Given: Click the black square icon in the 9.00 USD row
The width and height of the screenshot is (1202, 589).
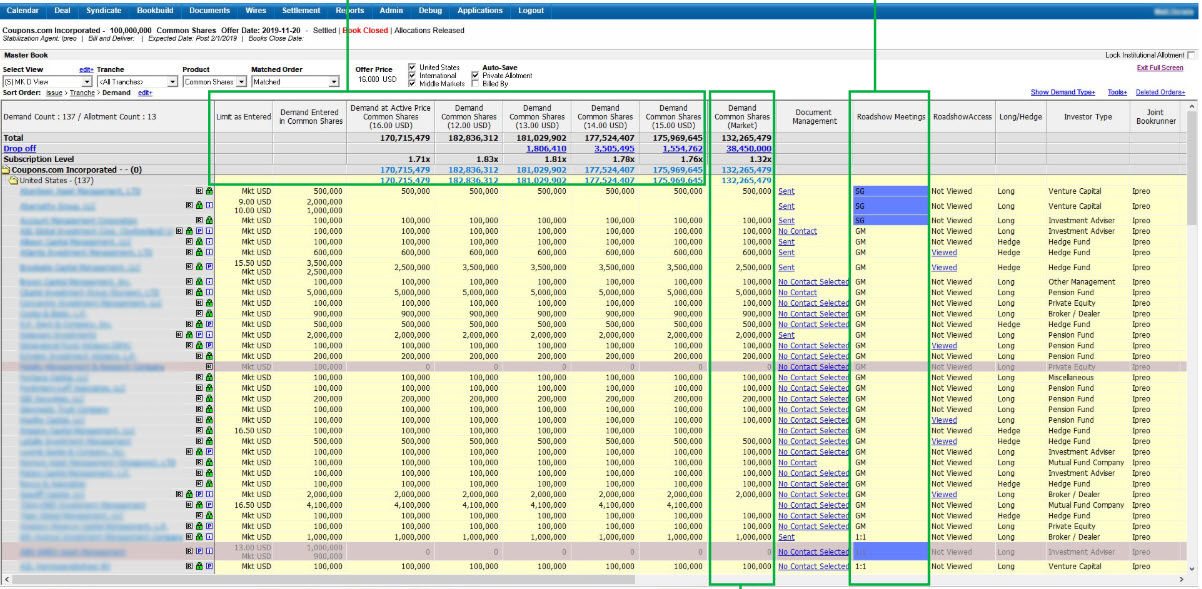Looking at the screenshot, I should point(189,204).
